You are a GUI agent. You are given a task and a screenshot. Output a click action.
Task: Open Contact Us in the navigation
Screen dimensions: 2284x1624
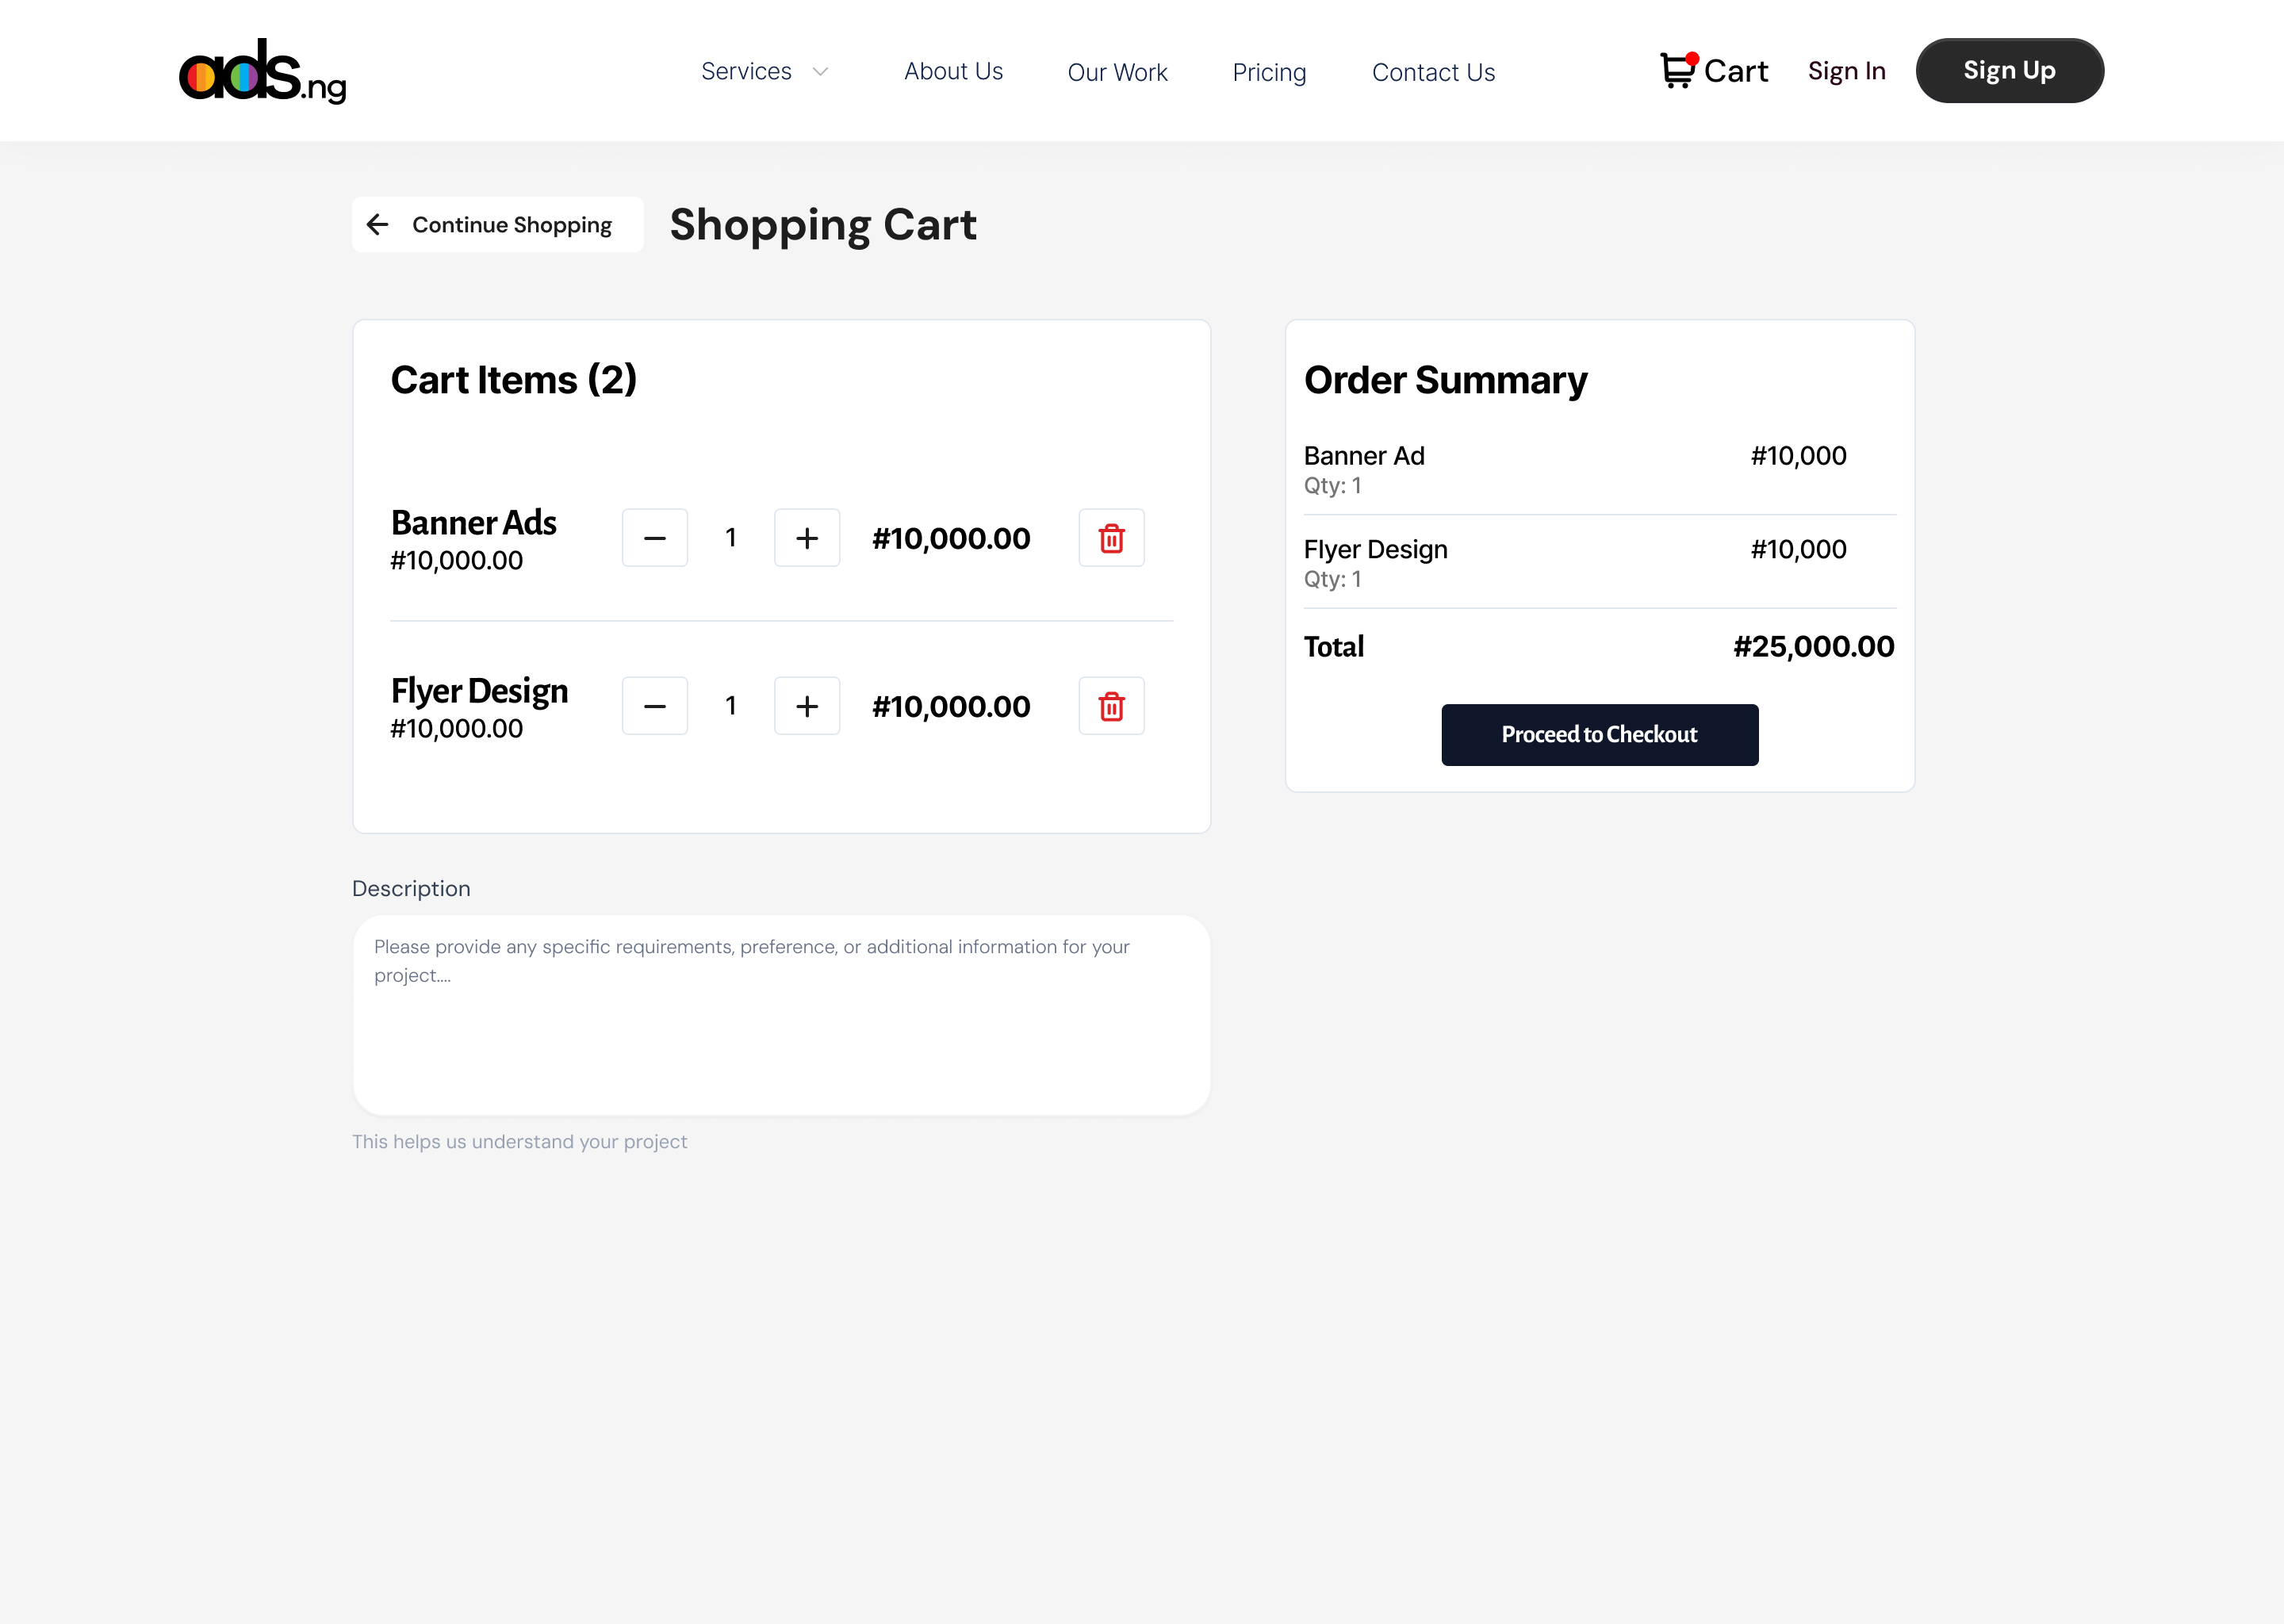pyautogui.click(x=1433, y=73)
